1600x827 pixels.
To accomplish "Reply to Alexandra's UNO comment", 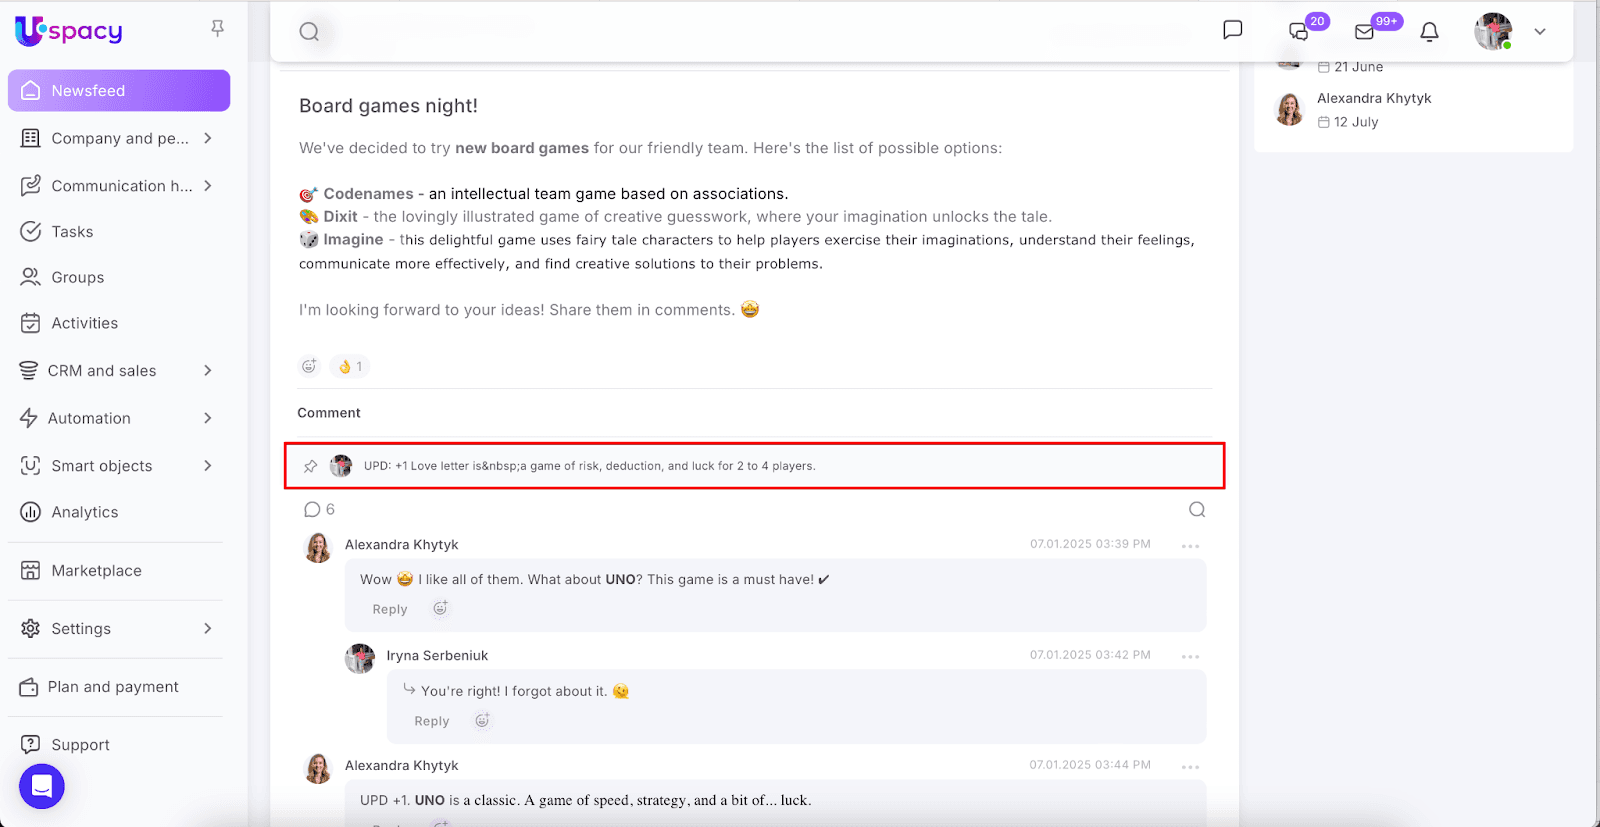I will click(390, 610).
